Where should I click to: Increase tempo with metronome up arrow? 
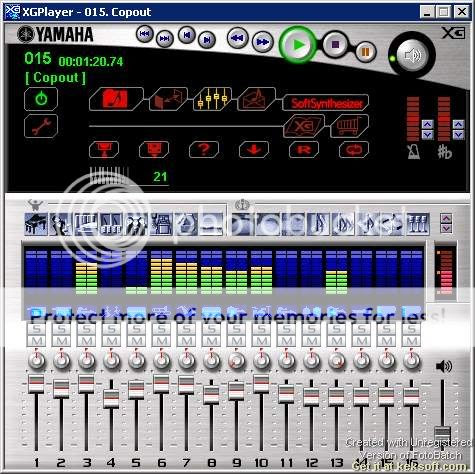[x=427, y=124]
